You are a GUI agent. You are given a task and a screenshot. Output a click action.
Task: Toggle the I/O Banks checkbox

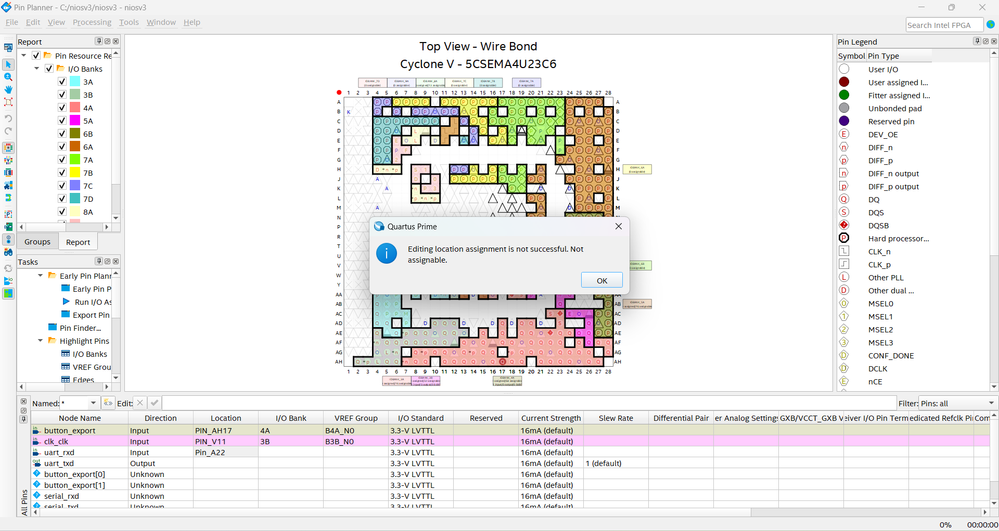click(49, 68)
